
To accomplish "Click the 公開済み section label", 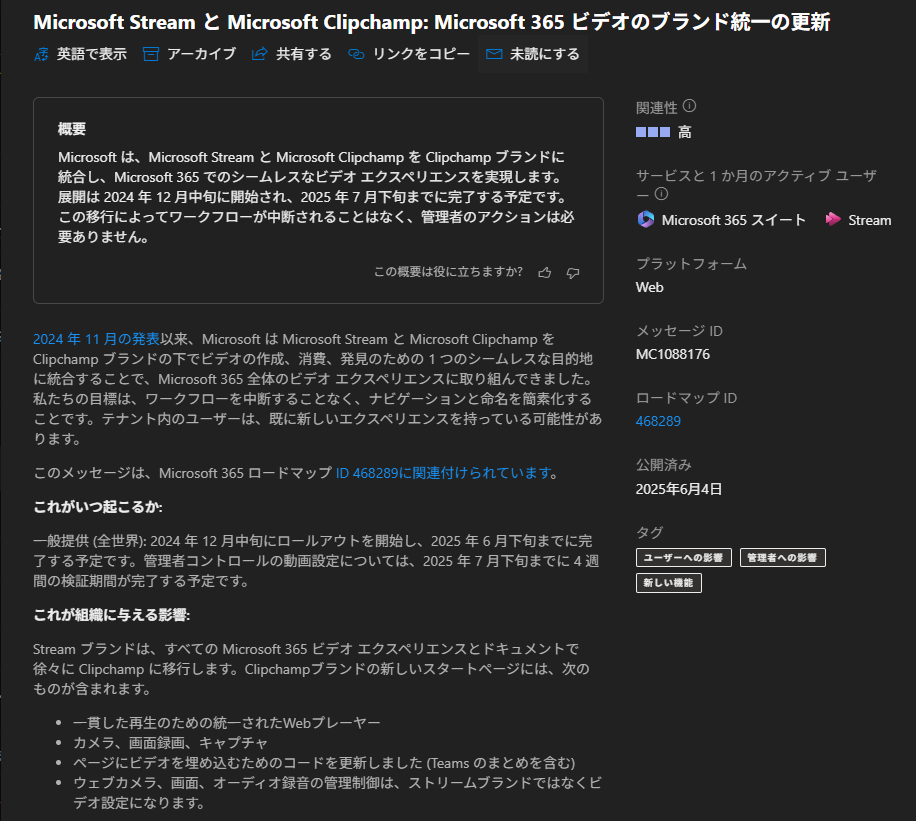I will (664, 465).
